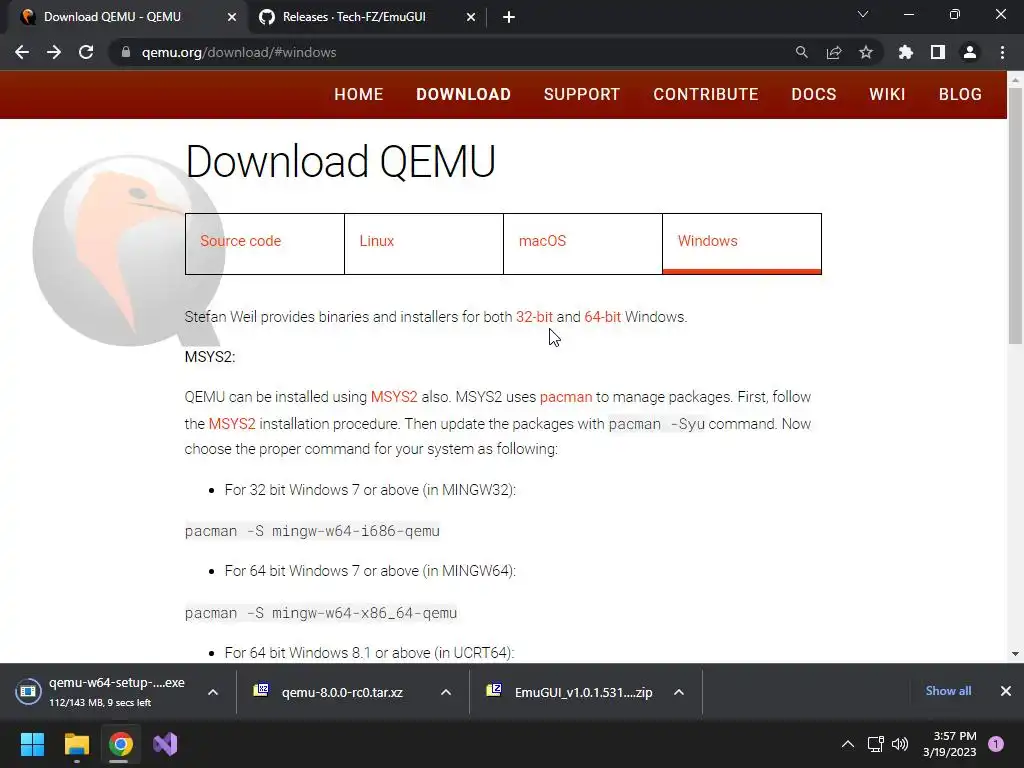Toggle the browser side panel

937,52
